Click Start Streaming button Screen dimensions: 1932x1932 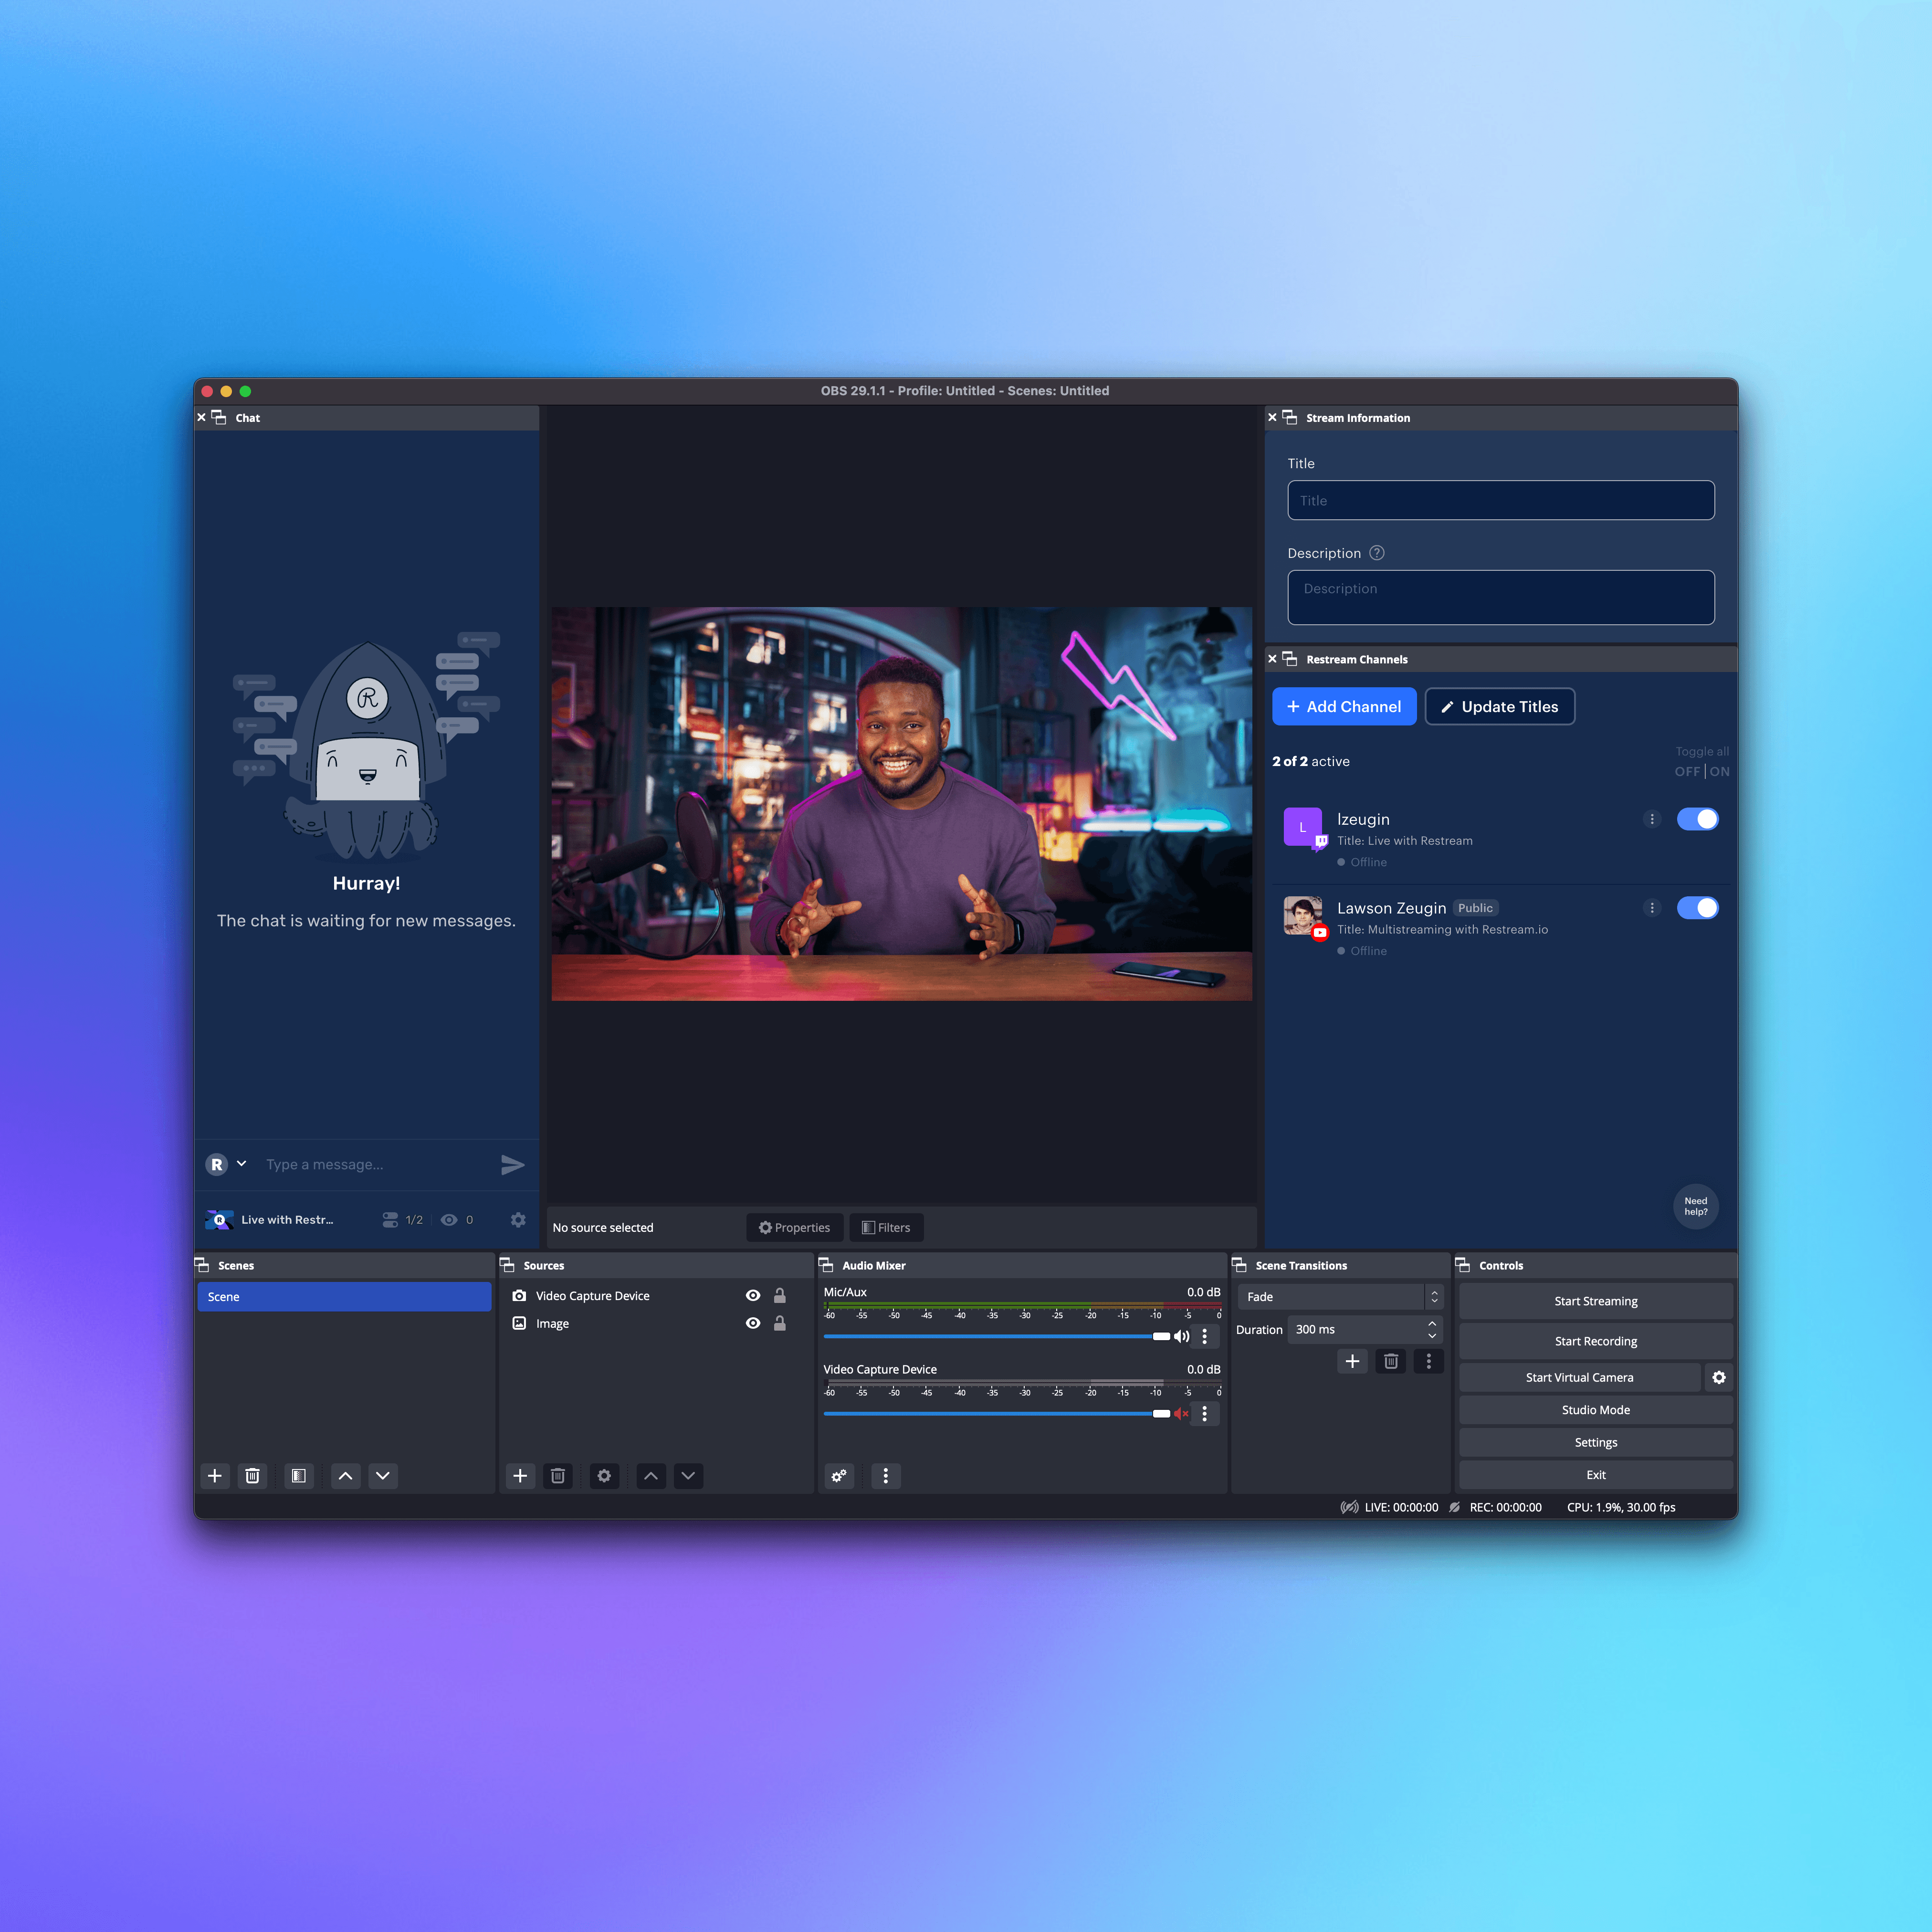(x=1595, y=1301)
